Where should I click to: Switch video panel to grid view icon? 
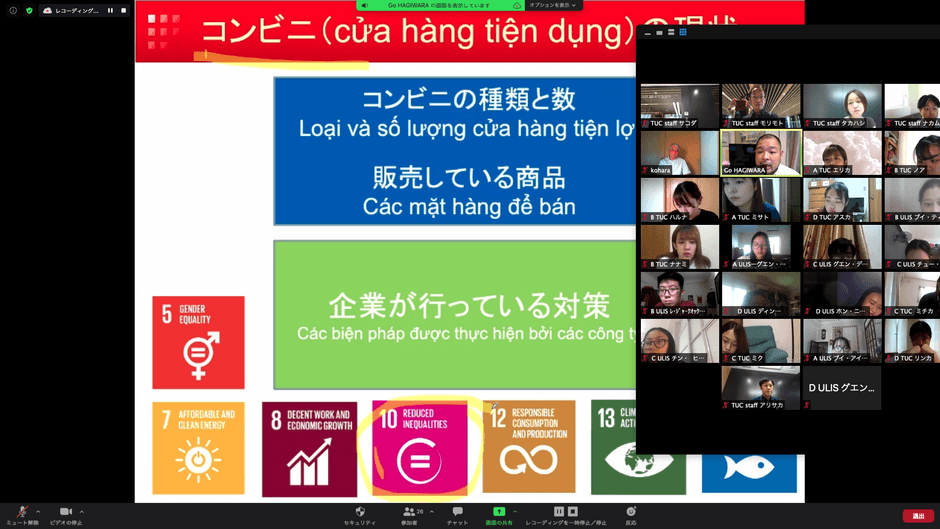[683, 32]
